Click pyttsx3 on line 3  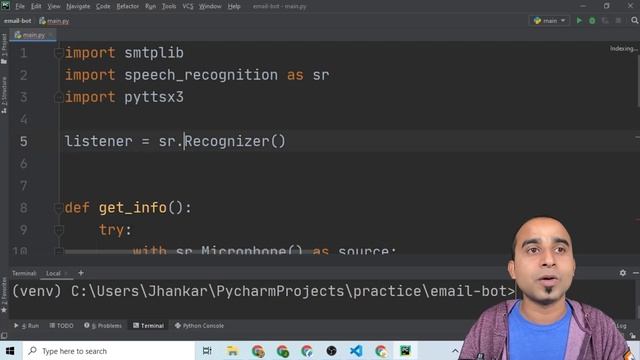tap(154, 97)
